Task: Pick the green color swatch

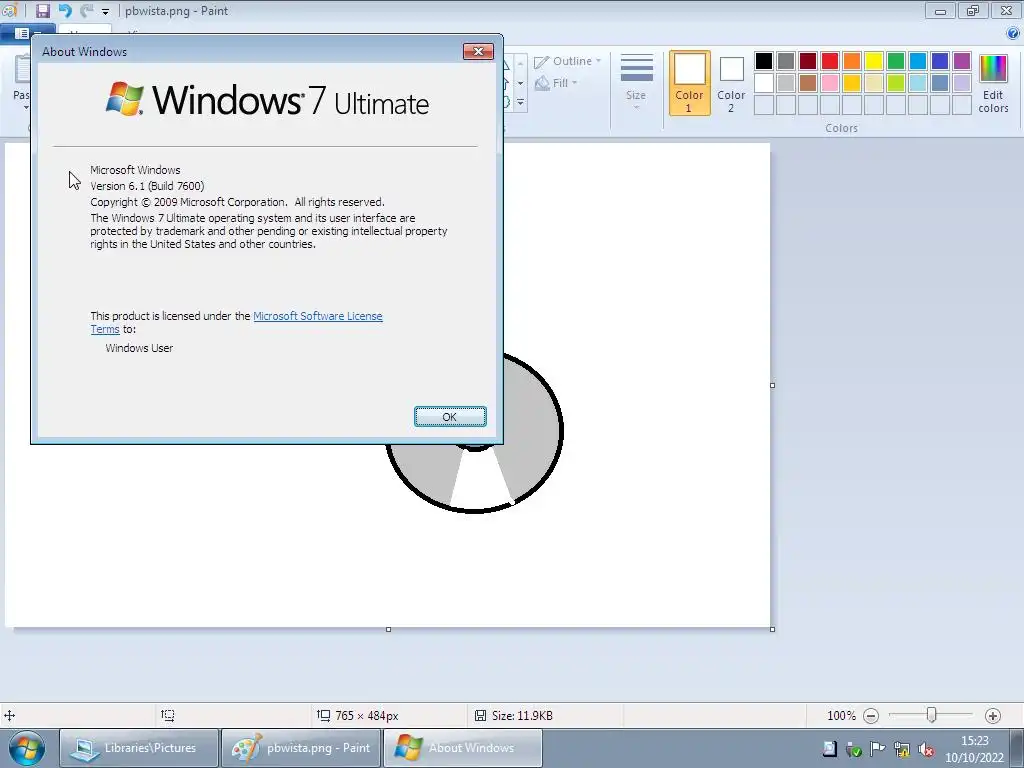Action: click(896, 61)
